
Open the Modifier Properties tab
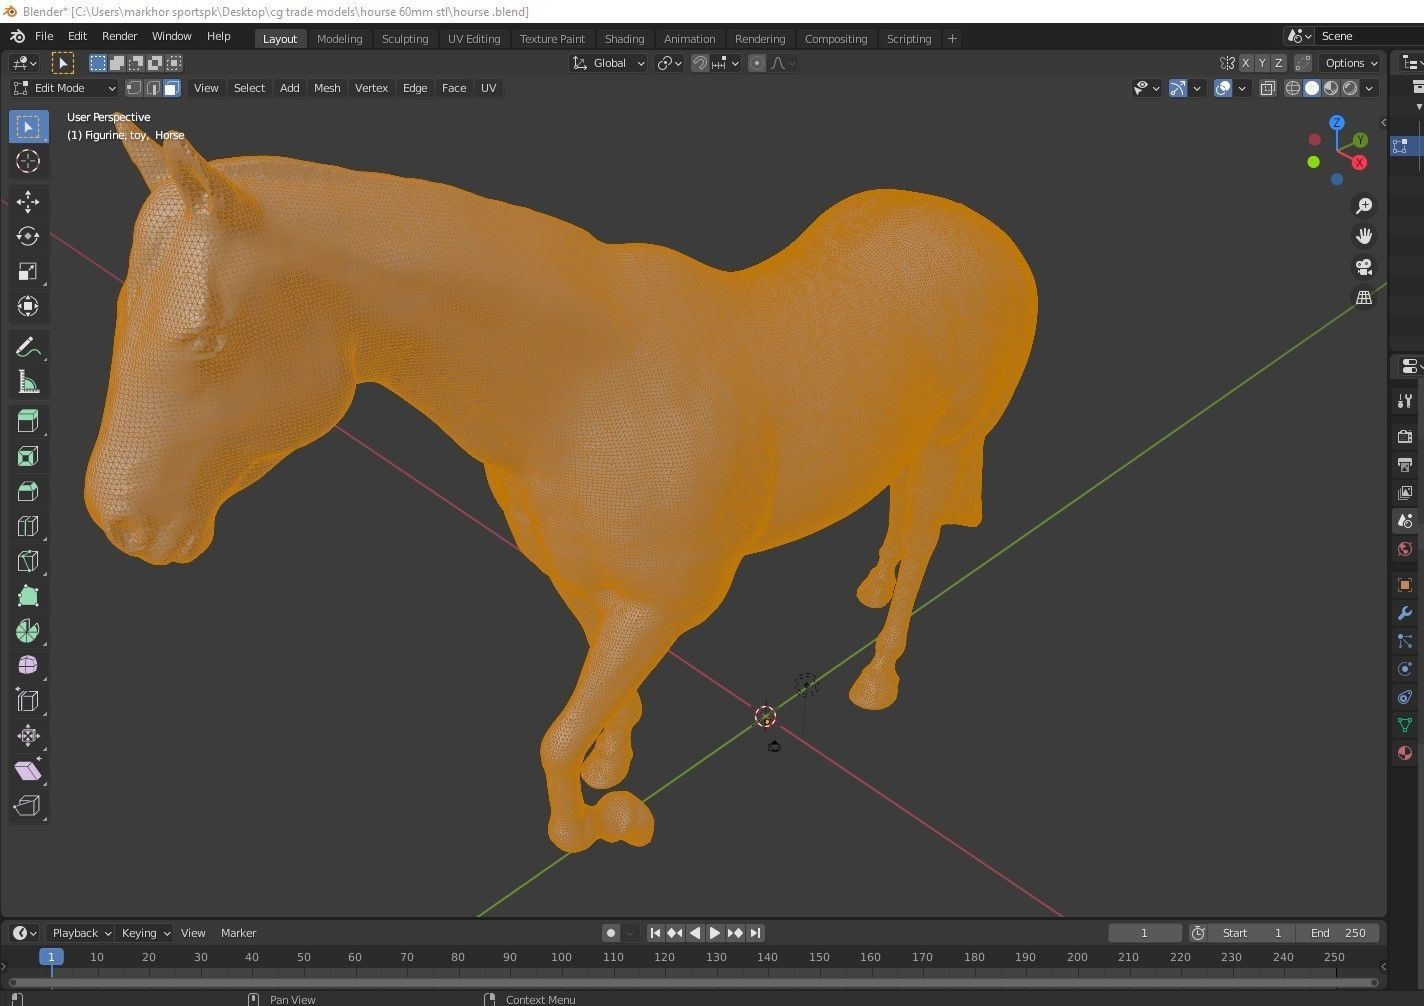(1404, 612)
